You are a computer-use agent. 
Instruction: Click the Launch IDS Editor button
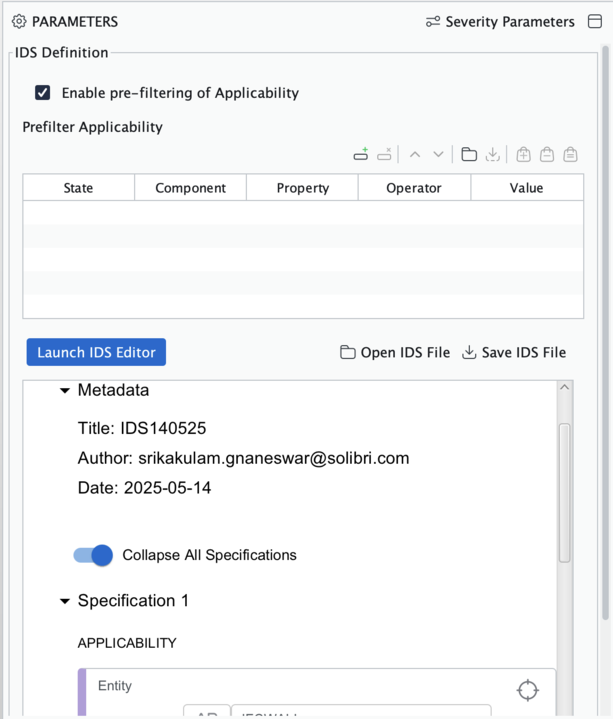click(96, 352)
